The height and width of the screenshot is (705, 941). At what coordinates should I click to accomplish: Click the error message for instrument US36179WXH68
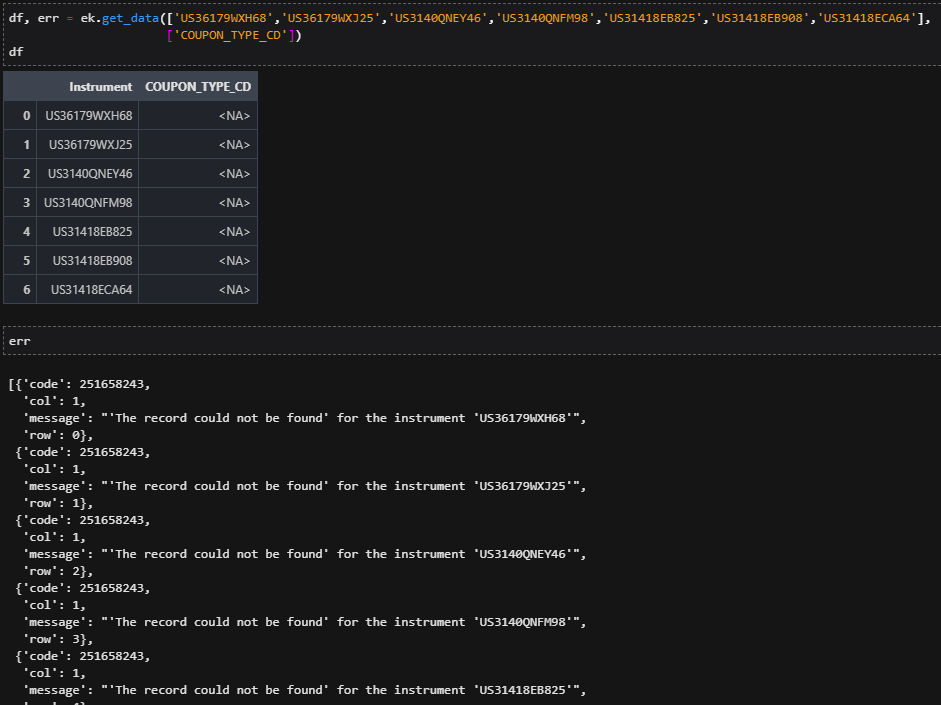click(x=304, y=418)
